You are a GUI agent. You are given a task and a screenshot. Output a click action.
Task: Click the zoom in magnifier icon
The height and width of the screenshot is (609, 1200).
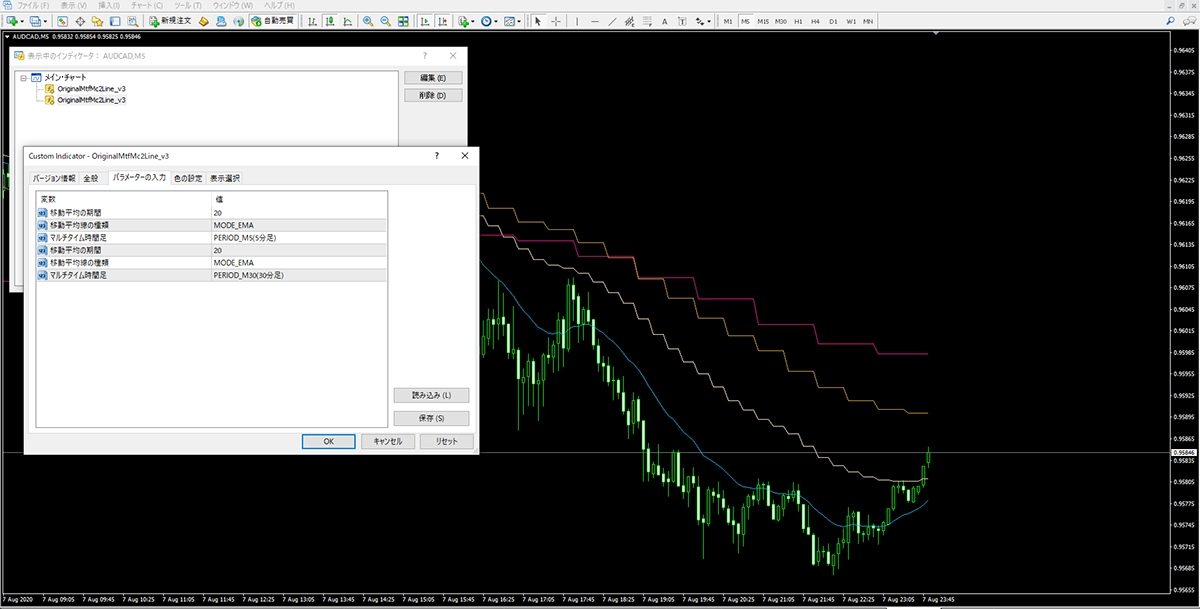tap(368, 21)
